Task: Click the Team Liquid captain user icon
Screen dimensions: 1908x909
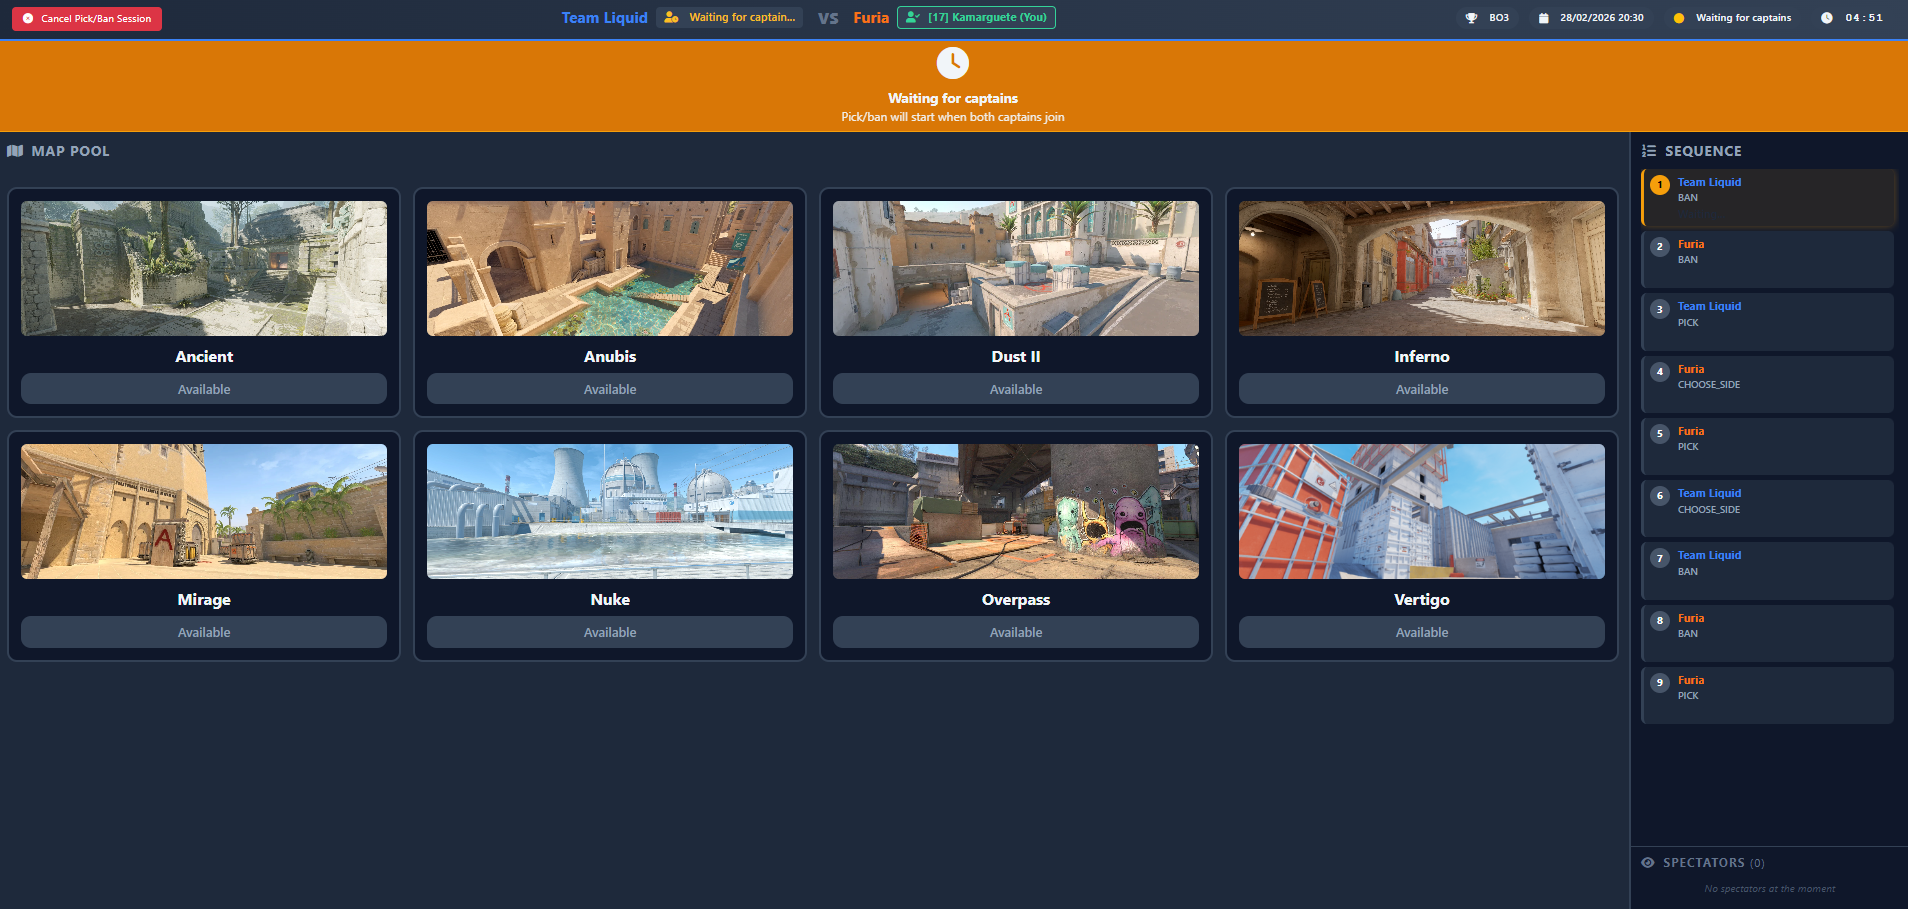Action: (x=671, y=18)
